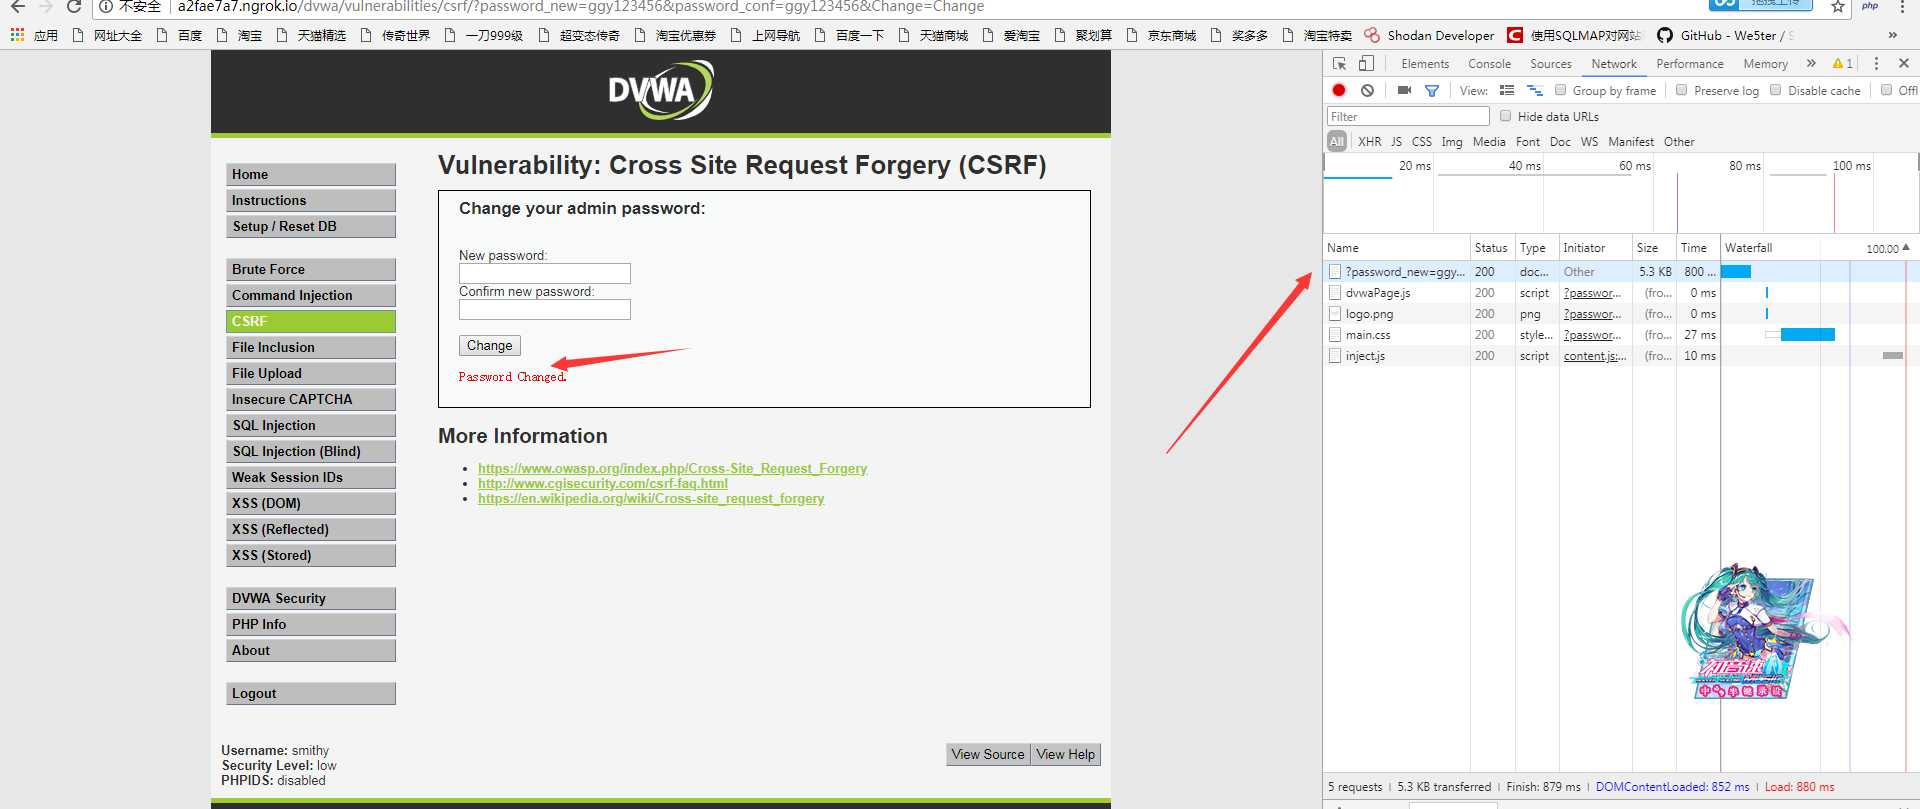Stop recording network log red button
1920x809 pixels.
pos(1339,90)
